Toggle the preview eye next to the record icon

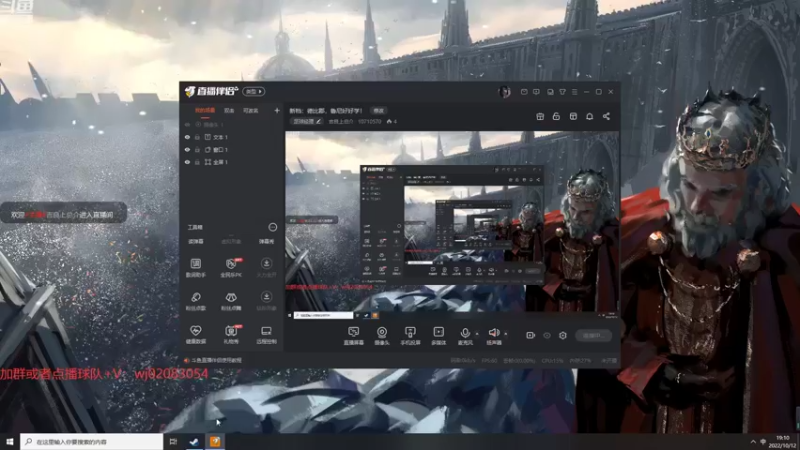click(x=546, y=335)
